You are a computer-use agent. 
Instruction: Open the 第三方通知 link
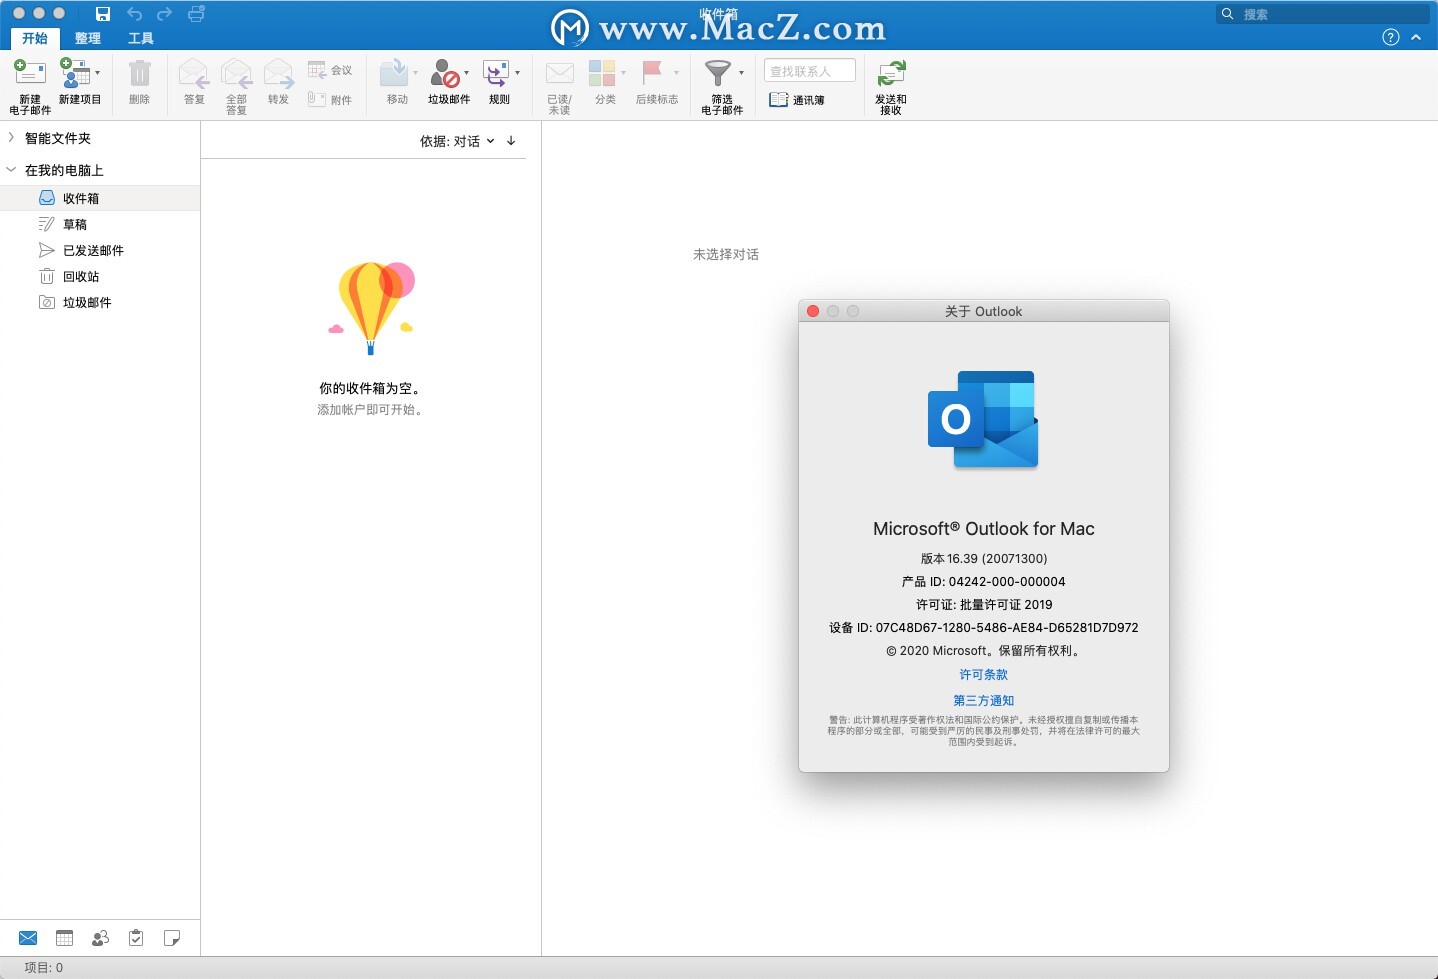pos(984,701)
